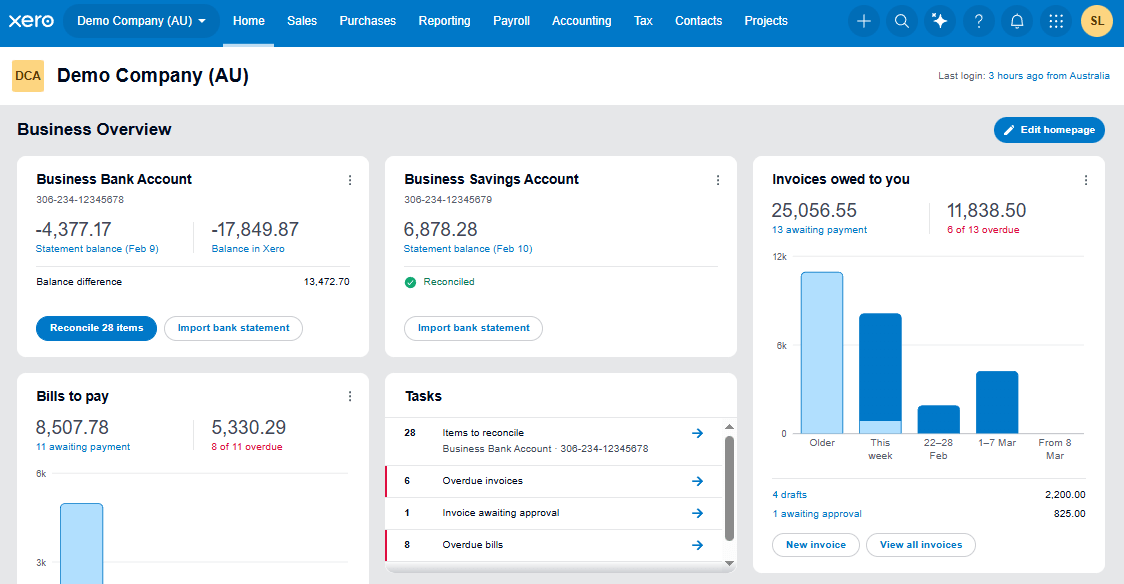
Task: Open the Reporting menu
Action: coord(444,21)
